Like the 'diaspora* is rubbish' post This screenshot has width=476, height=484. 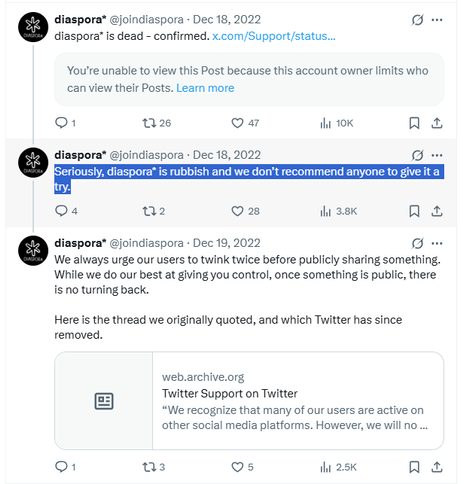pos(245,211)
